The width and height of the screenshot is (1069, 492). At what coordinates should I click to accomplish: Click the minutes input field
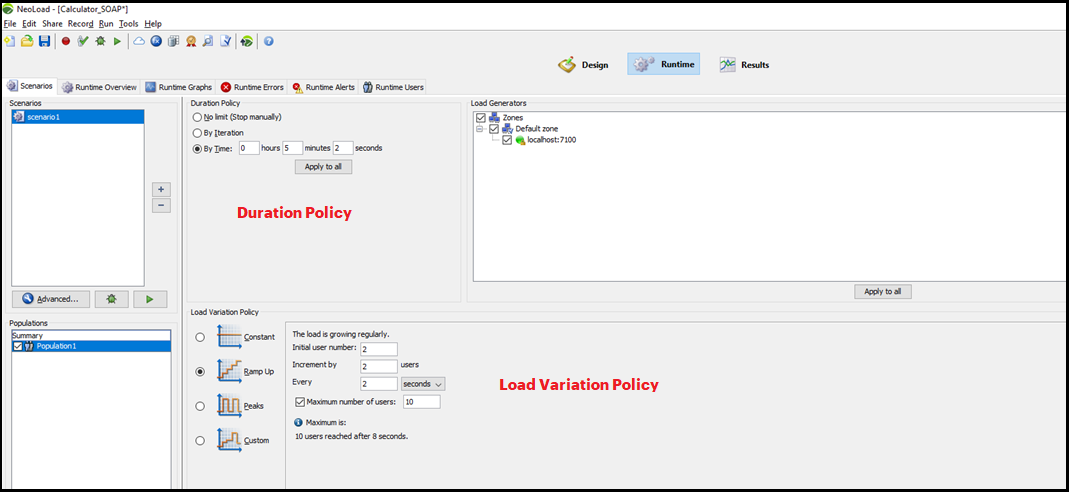pos(292,148)
